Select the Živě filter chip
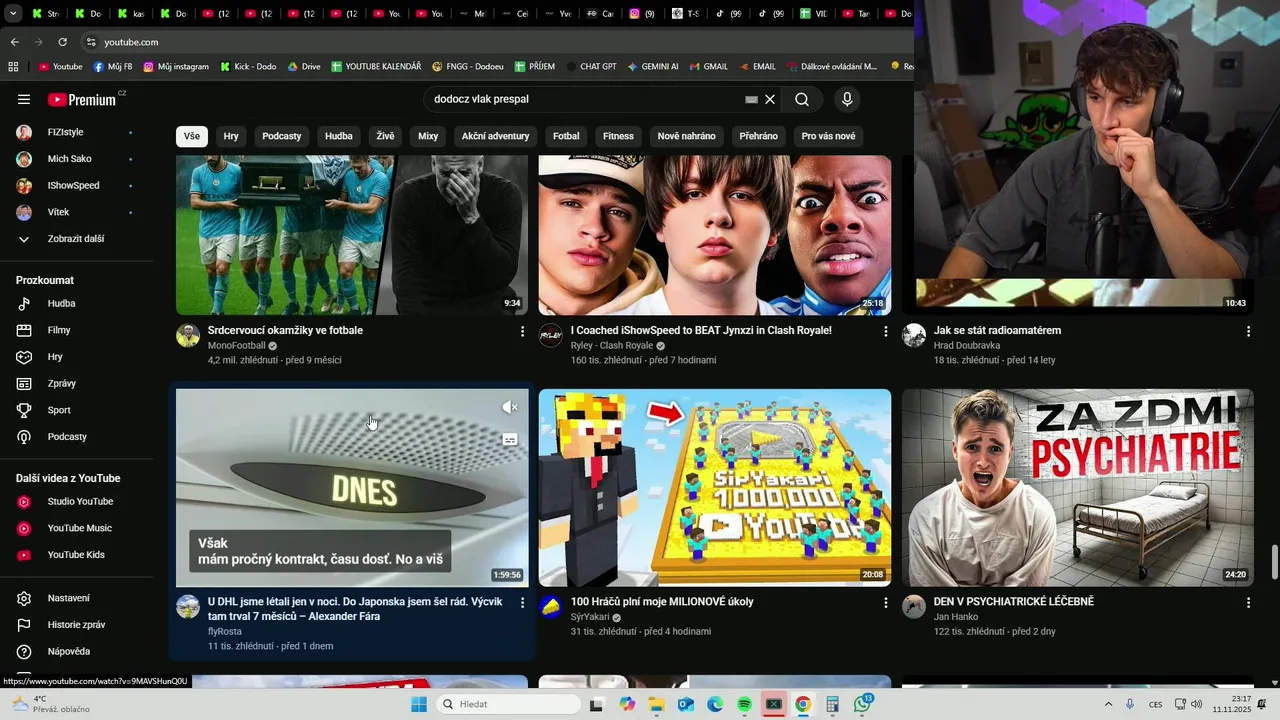This screenshot has height=720, width=1280. pos(385,136)
